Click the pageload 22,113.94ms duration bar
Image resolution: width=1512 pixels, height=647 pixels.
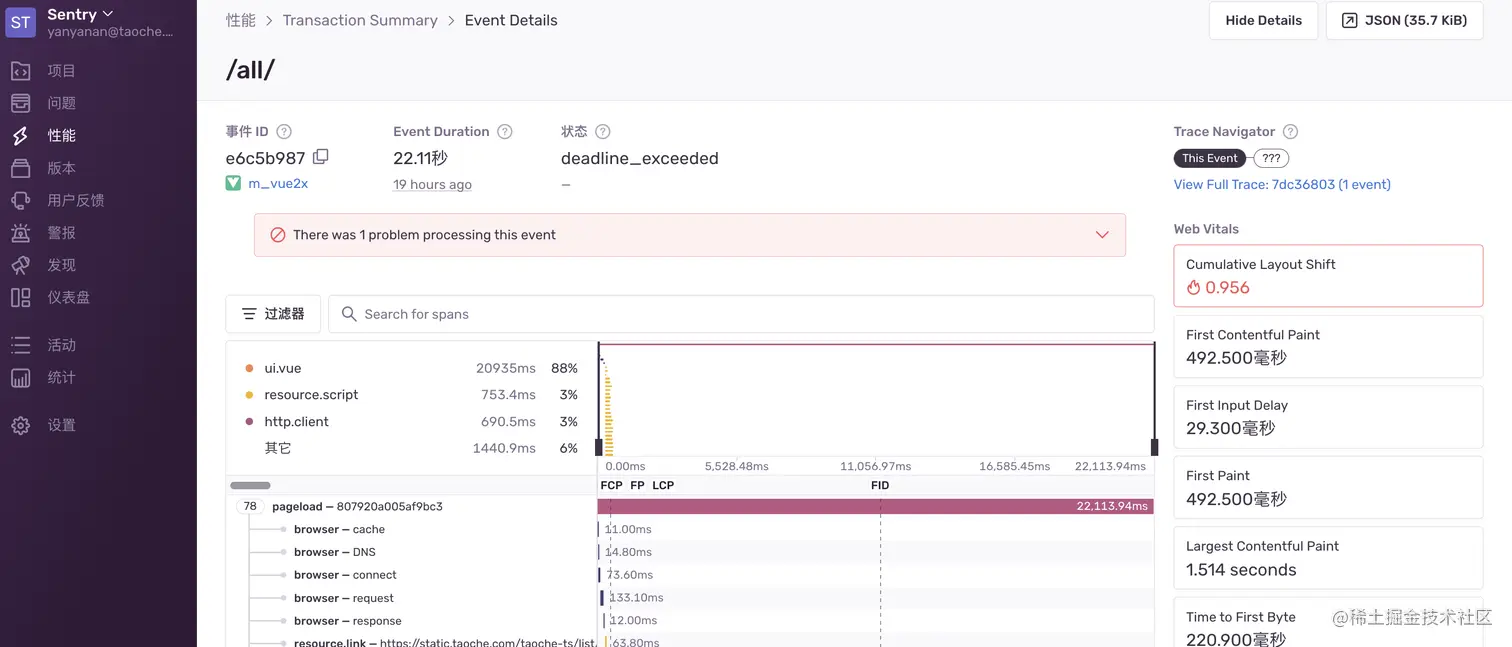click(x=875, y=507)
